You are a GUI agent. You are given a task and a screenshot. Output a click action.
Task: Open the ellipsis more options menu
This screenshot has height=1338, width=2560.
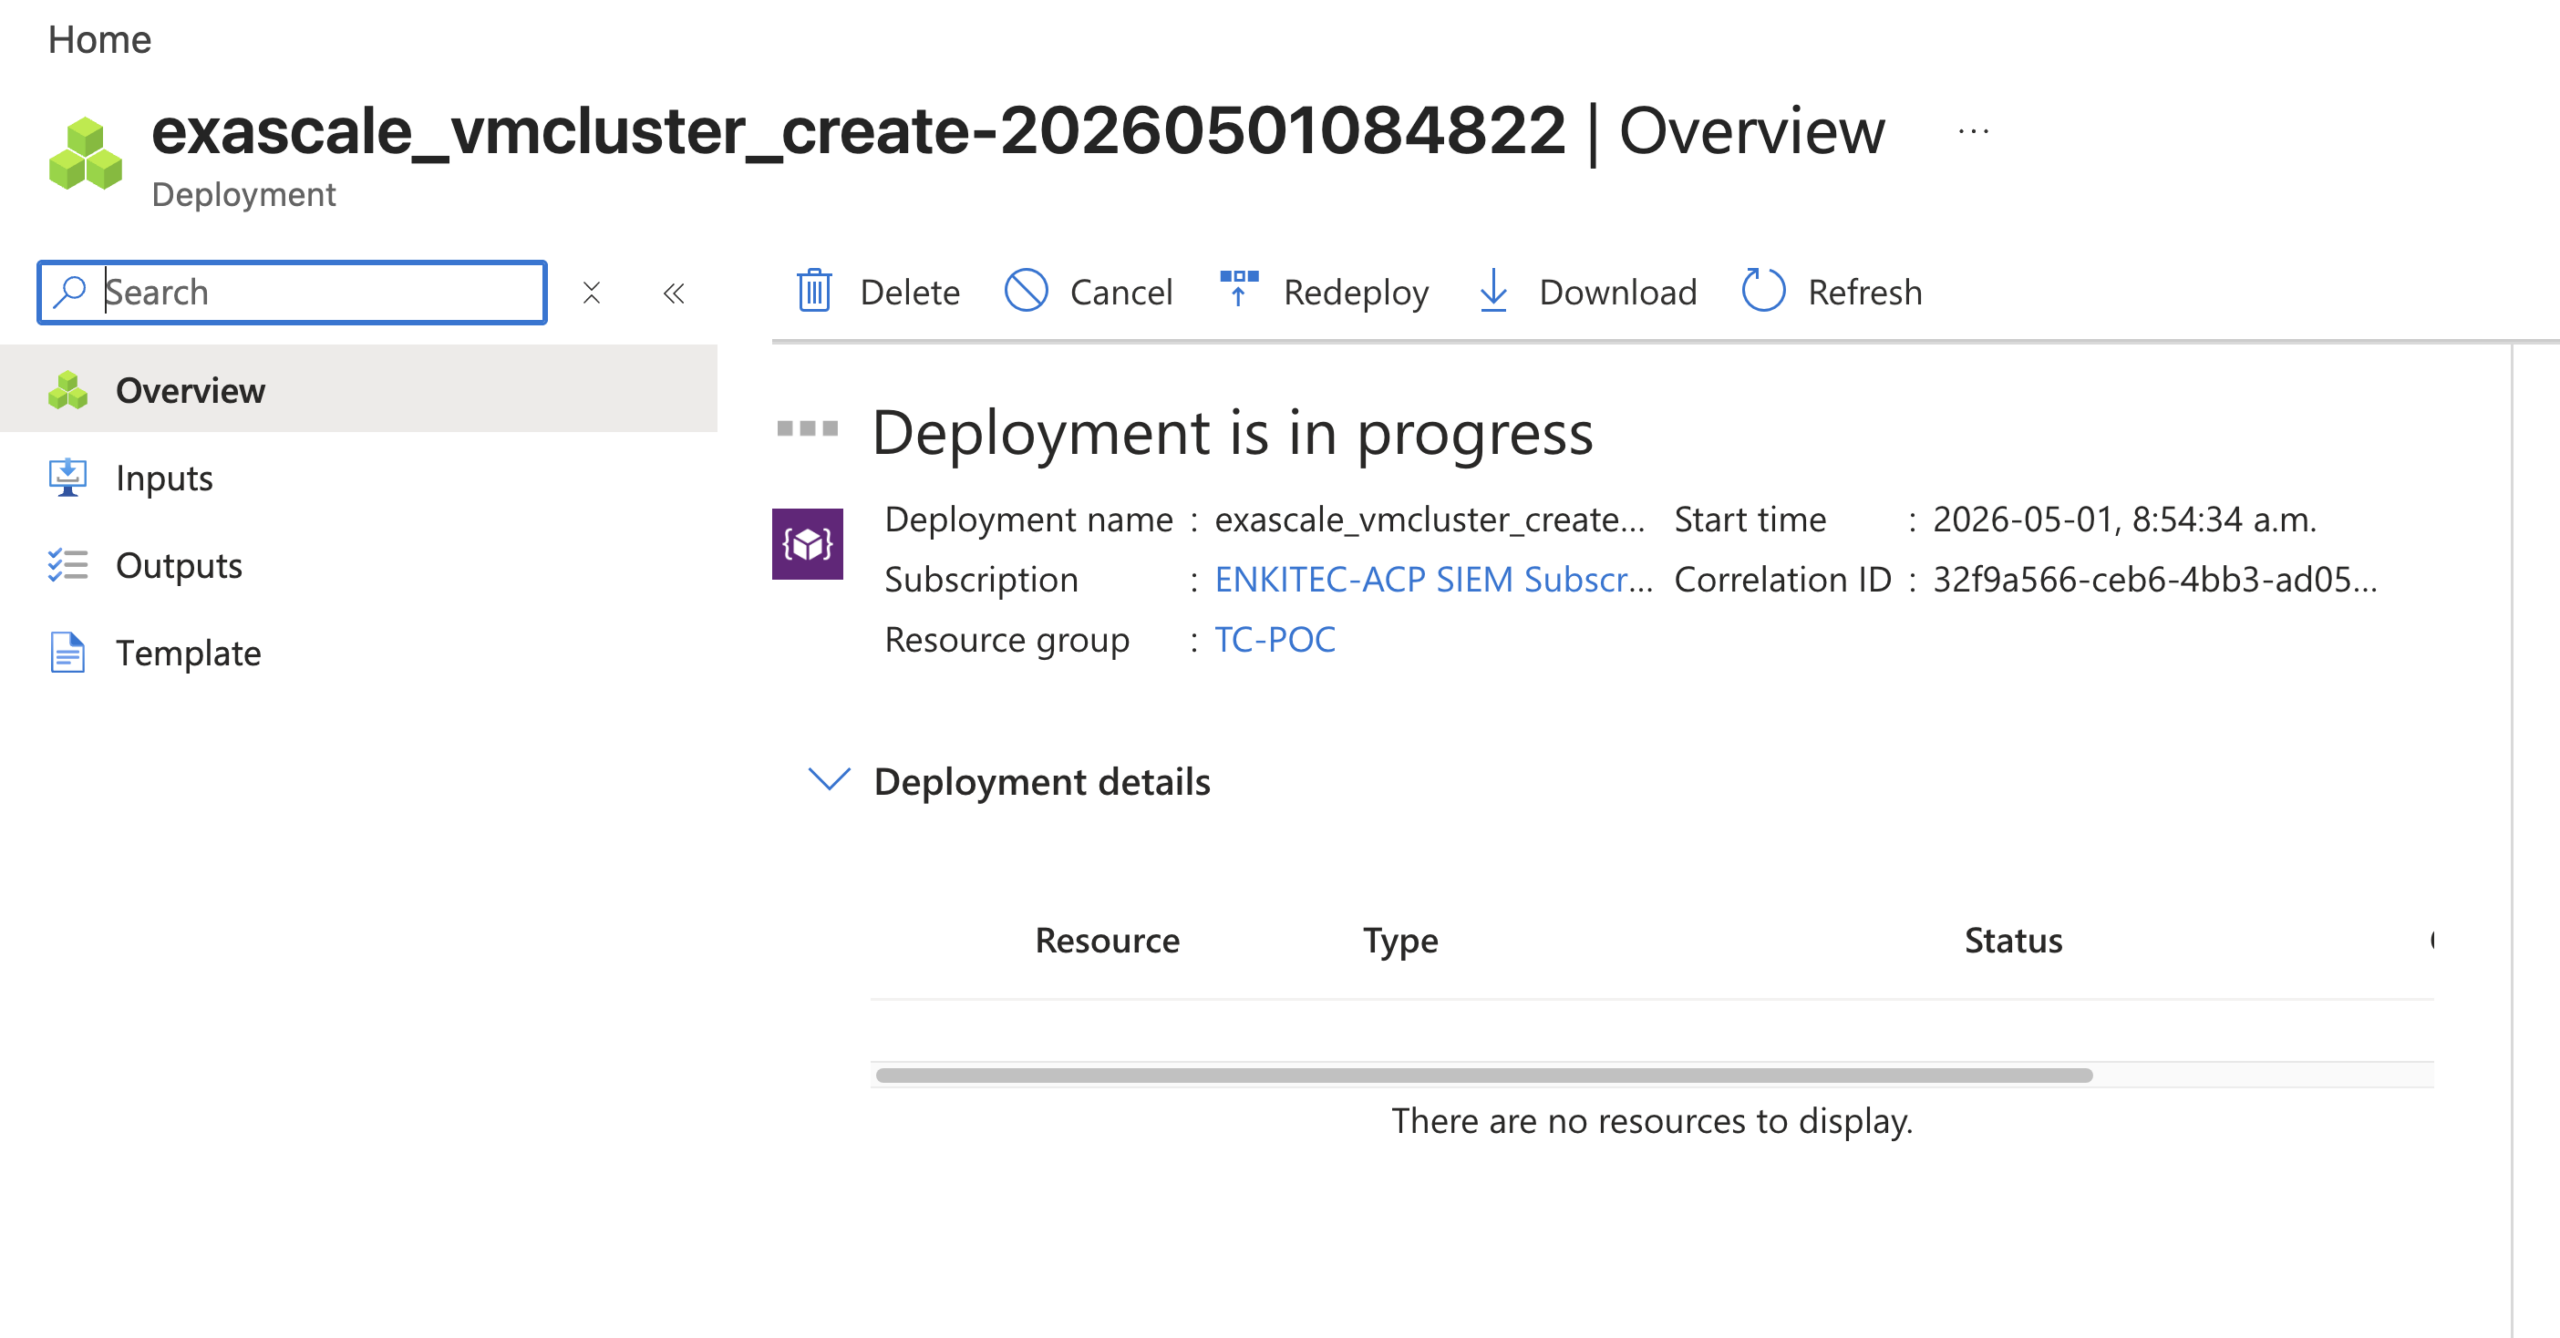coord(1973,131)
